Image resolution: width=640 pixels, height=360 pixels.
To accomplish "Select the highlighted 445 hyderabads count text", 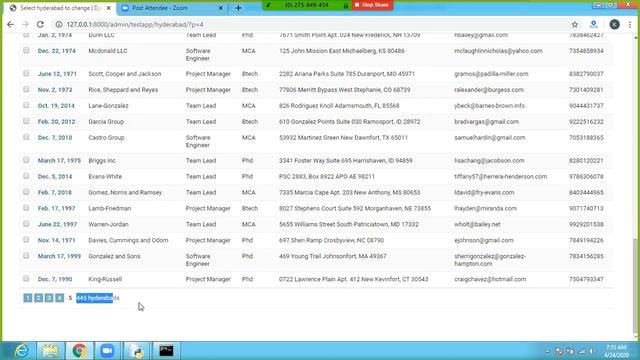I will [98, 298].
